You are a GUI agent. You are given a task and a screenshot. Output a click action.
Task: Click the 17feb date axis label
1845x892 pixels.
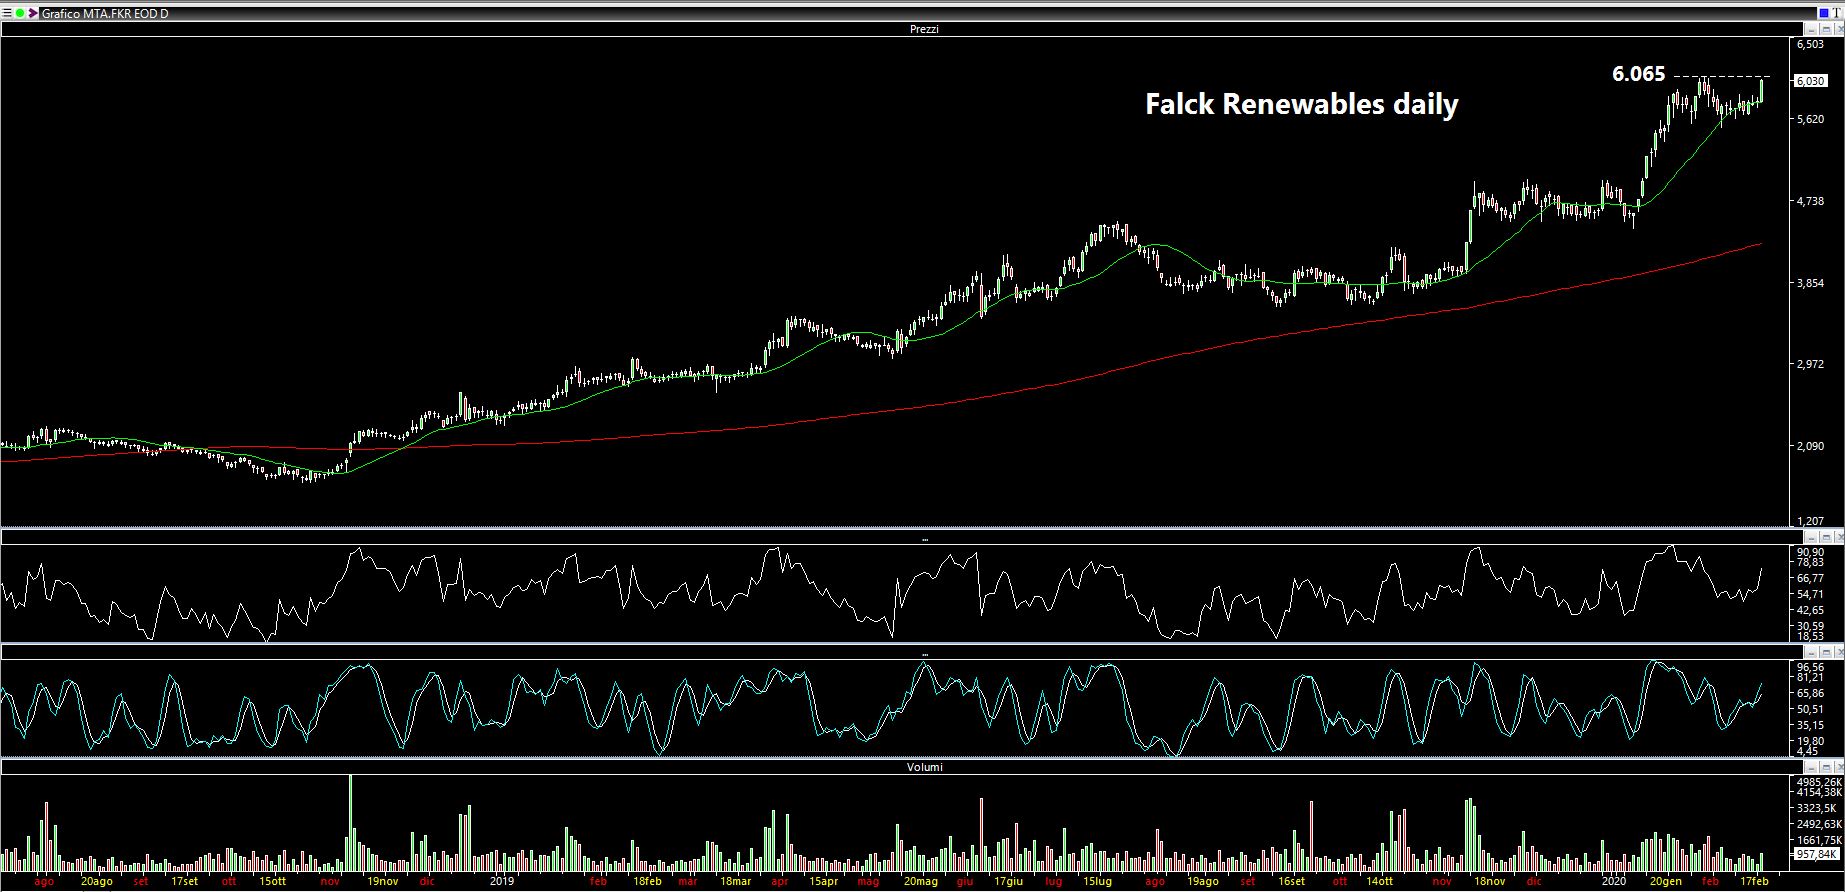coord(1755,881)
